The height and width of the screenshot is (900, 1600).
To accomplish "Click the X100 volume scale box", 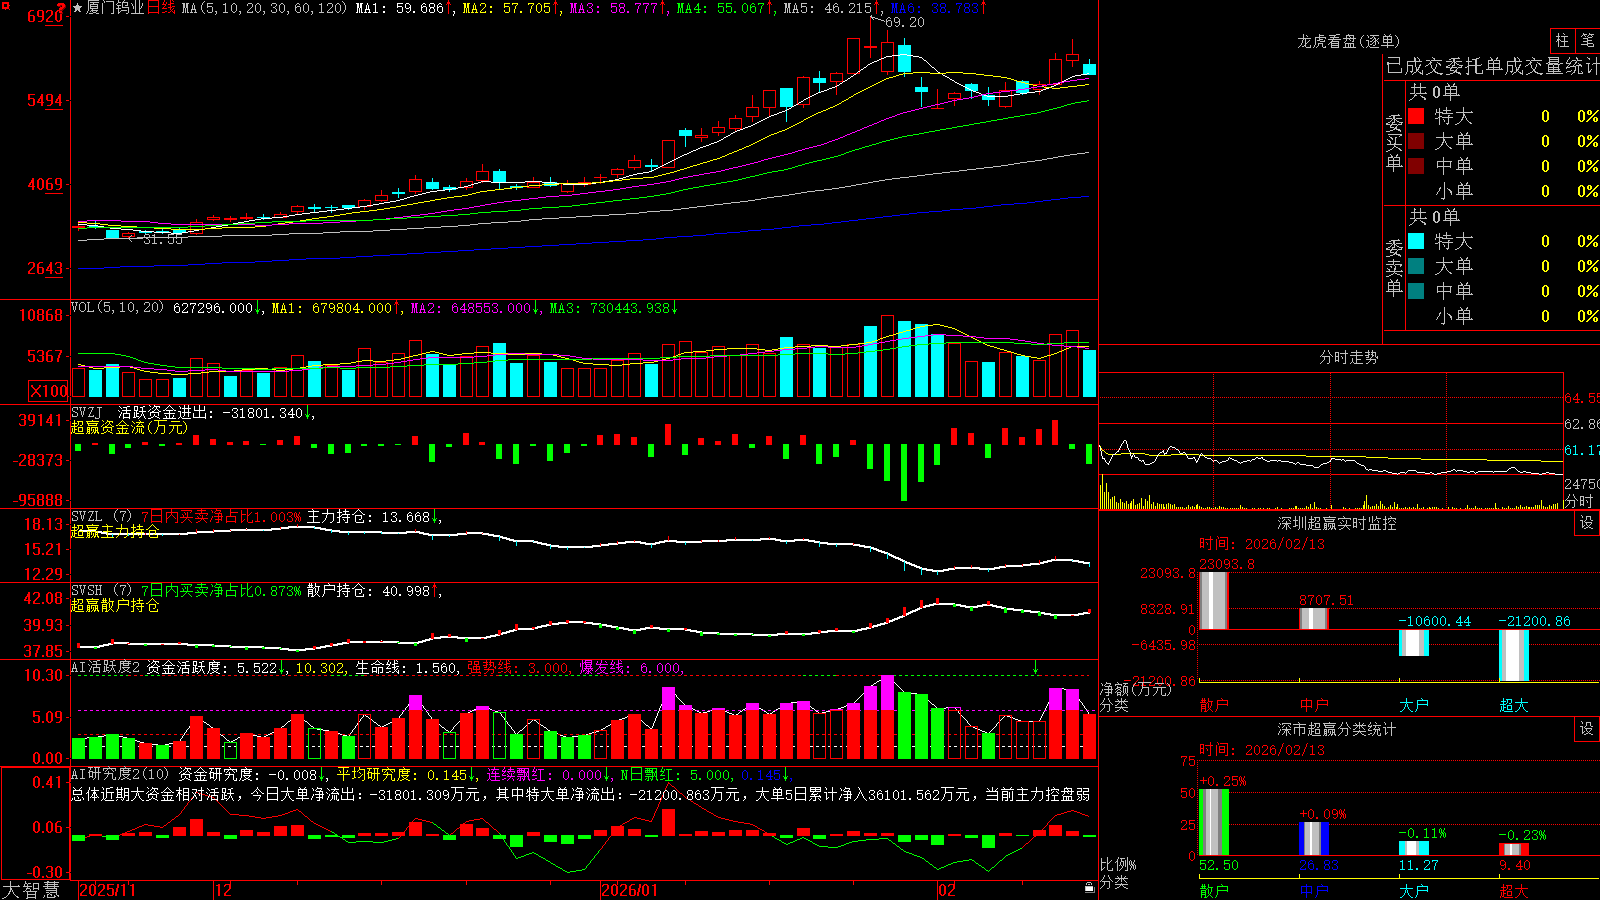I will [48, 391].
